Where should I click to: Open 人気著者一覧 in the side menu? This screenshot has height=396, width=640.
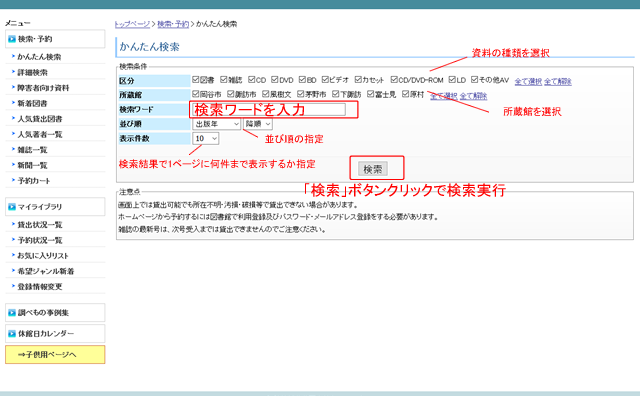pyautogui.click(x=40, y=134)
